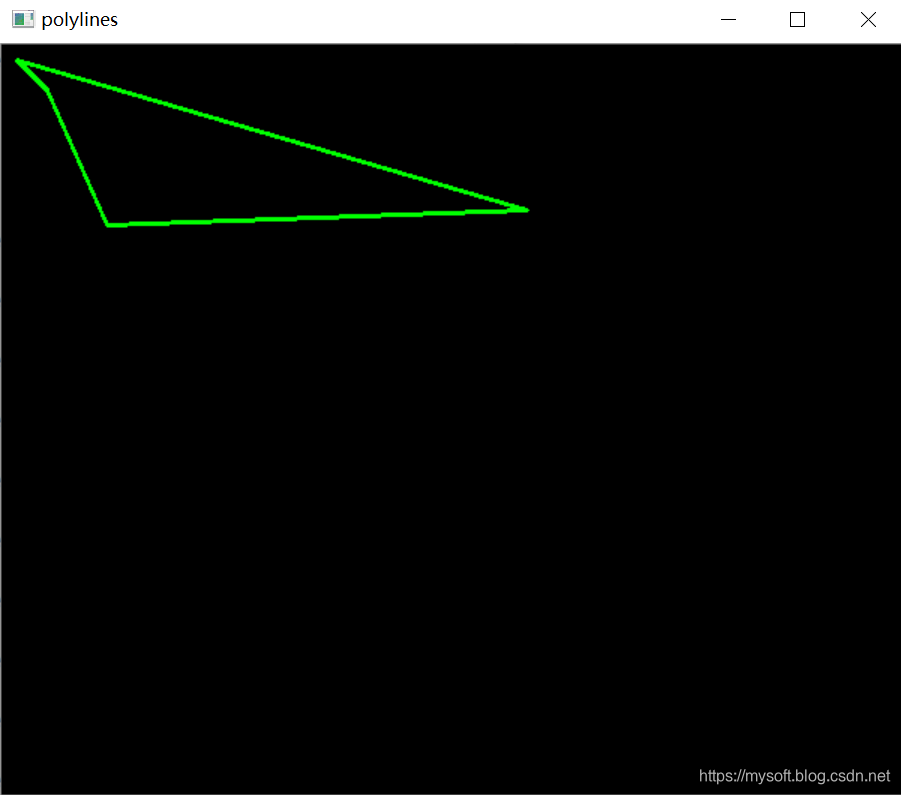Image resolution: width=901 pixels, height=795 pixels.
Task: Close the polylines window
Action: coord(868,20)
